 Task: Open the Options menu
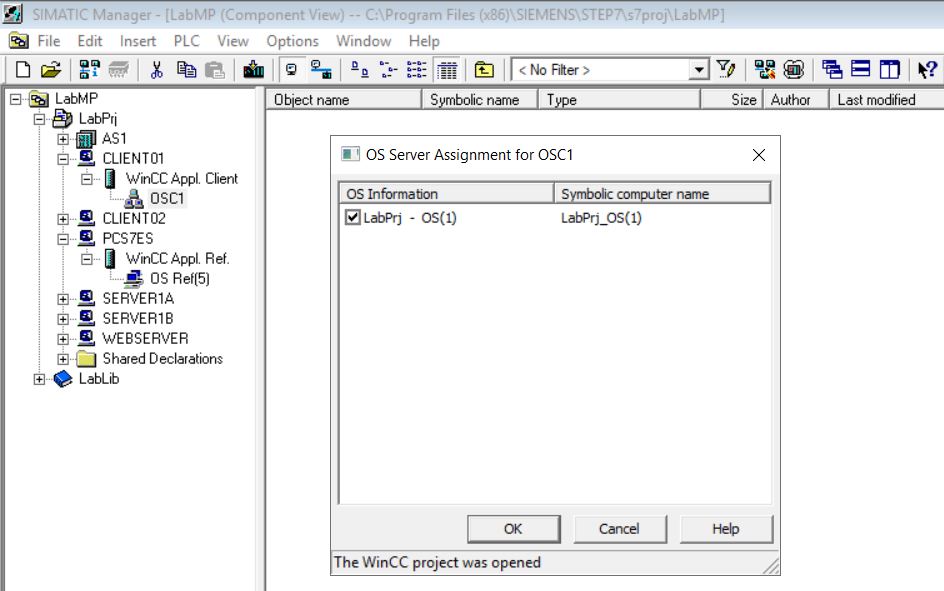pyautogui.click(x=293, y=41)
